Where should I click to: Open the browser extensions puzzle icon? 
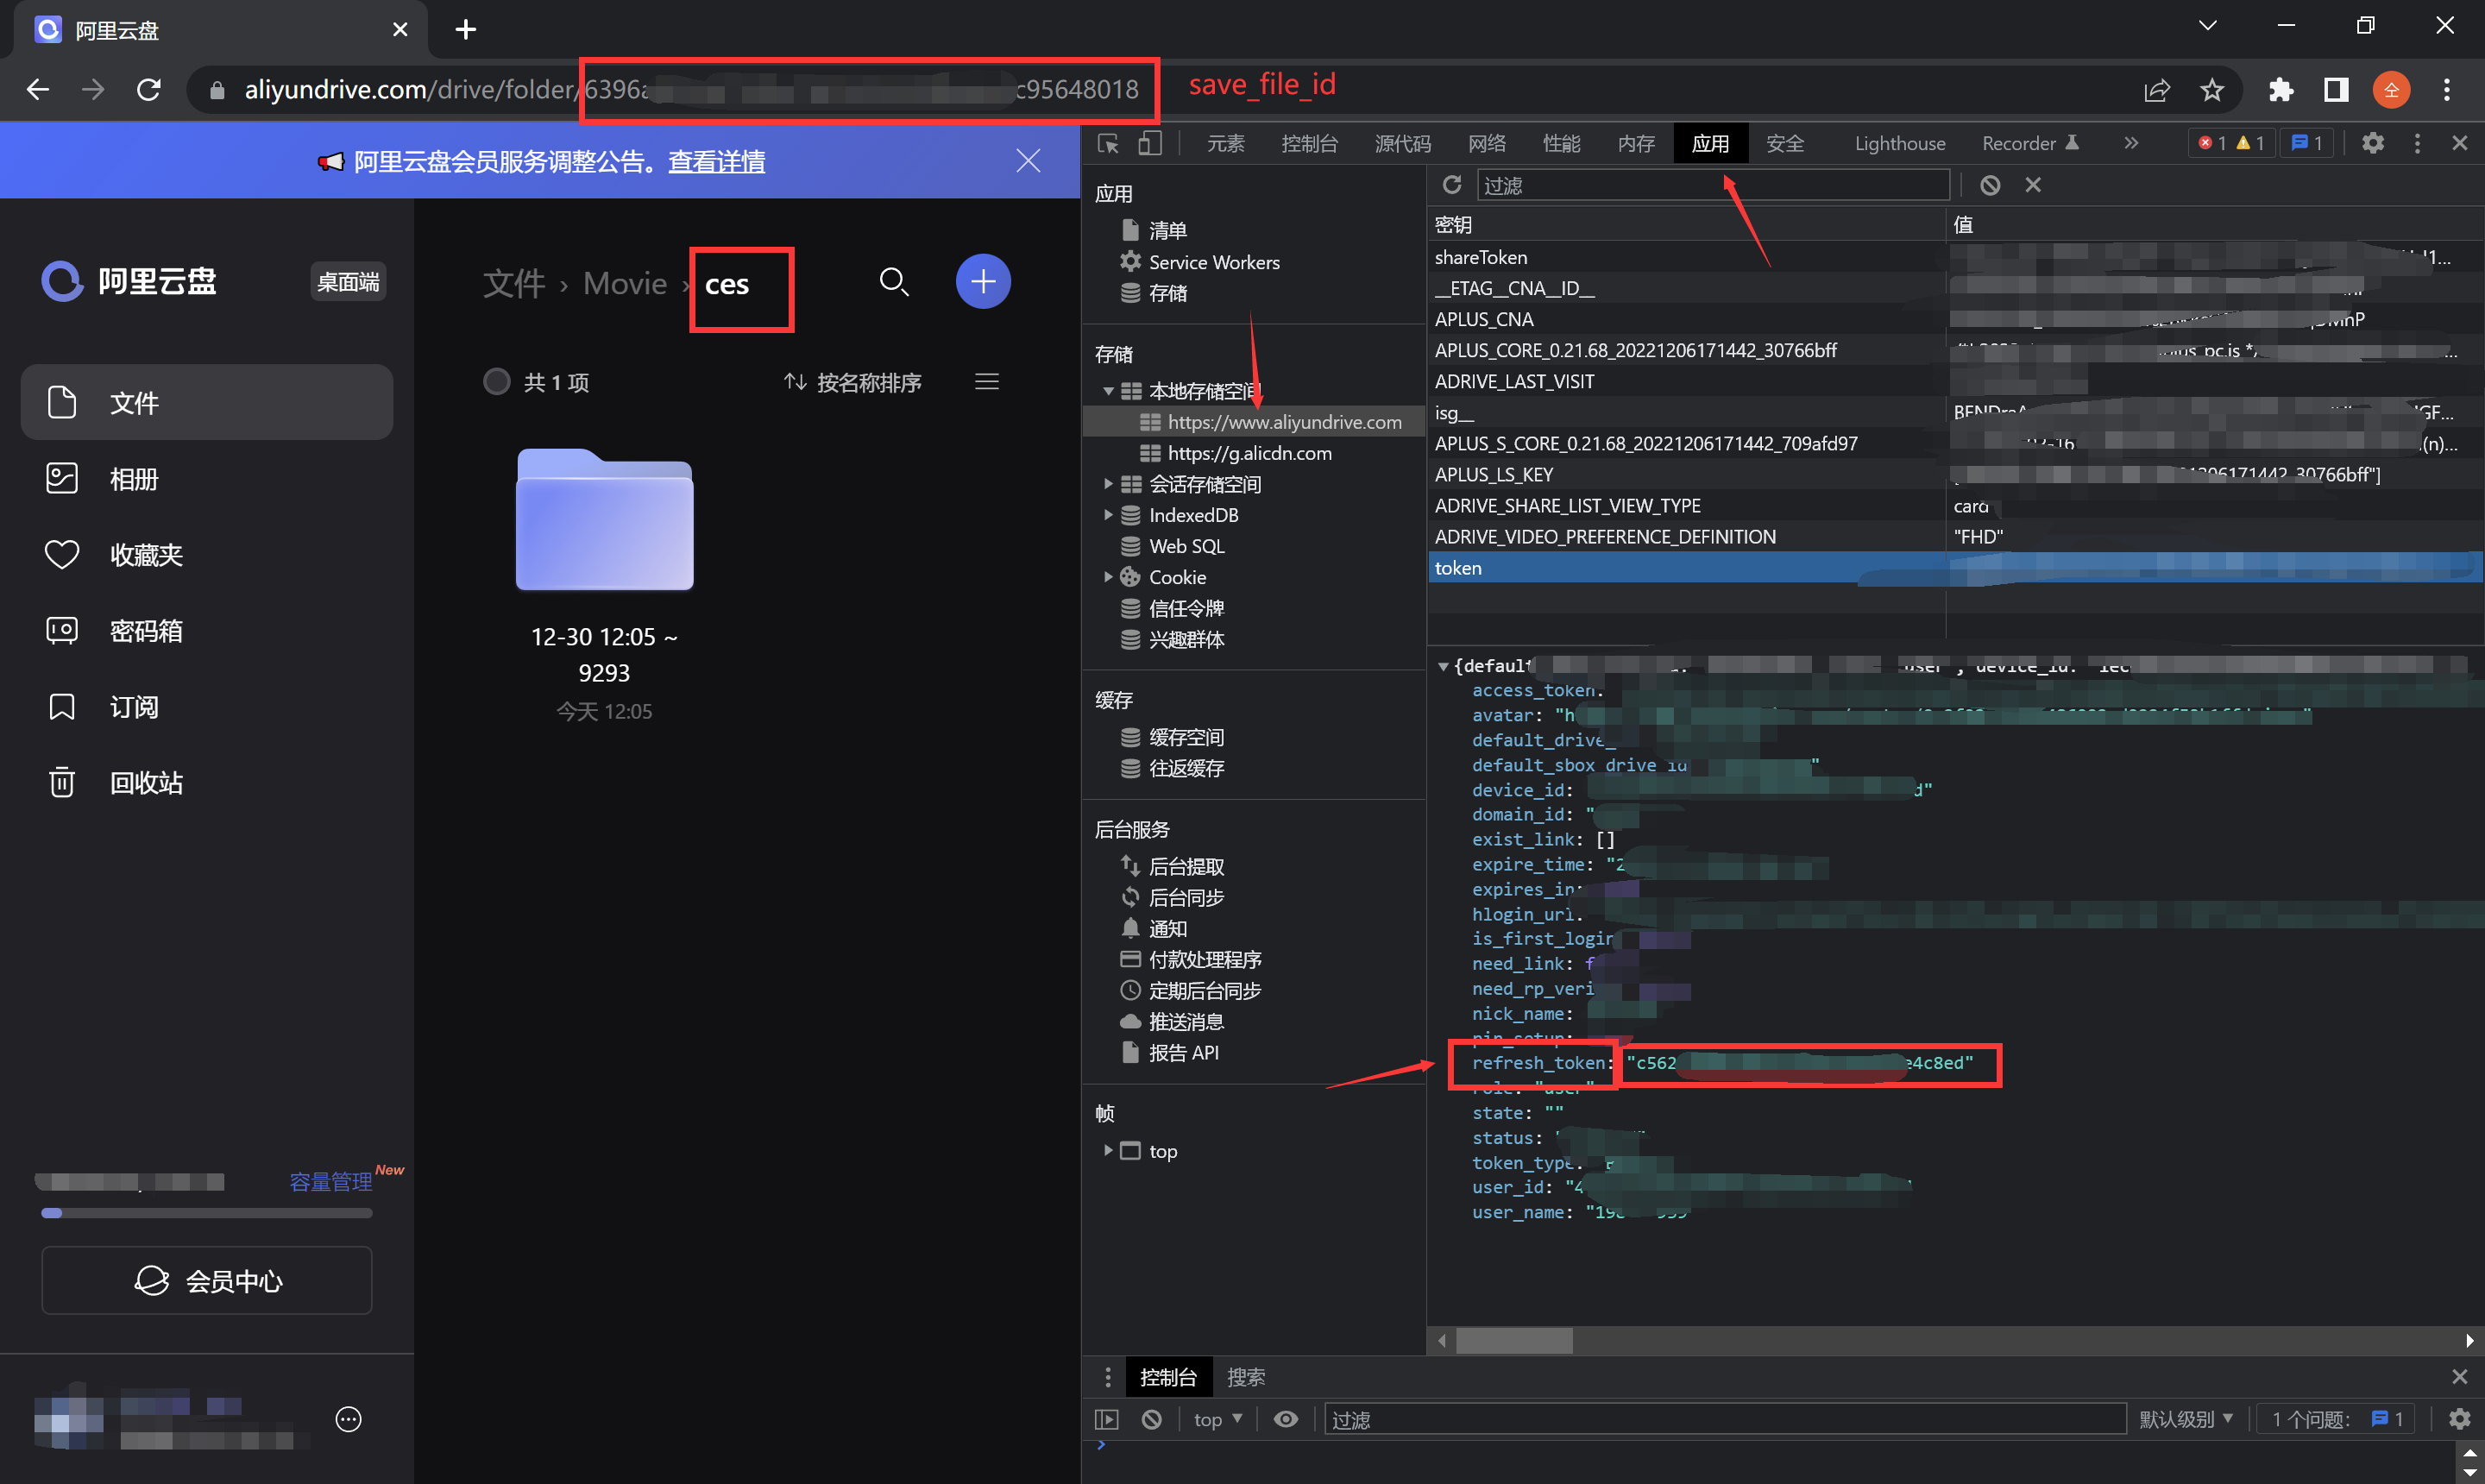pyautogui.click(x=2280, y=90)
